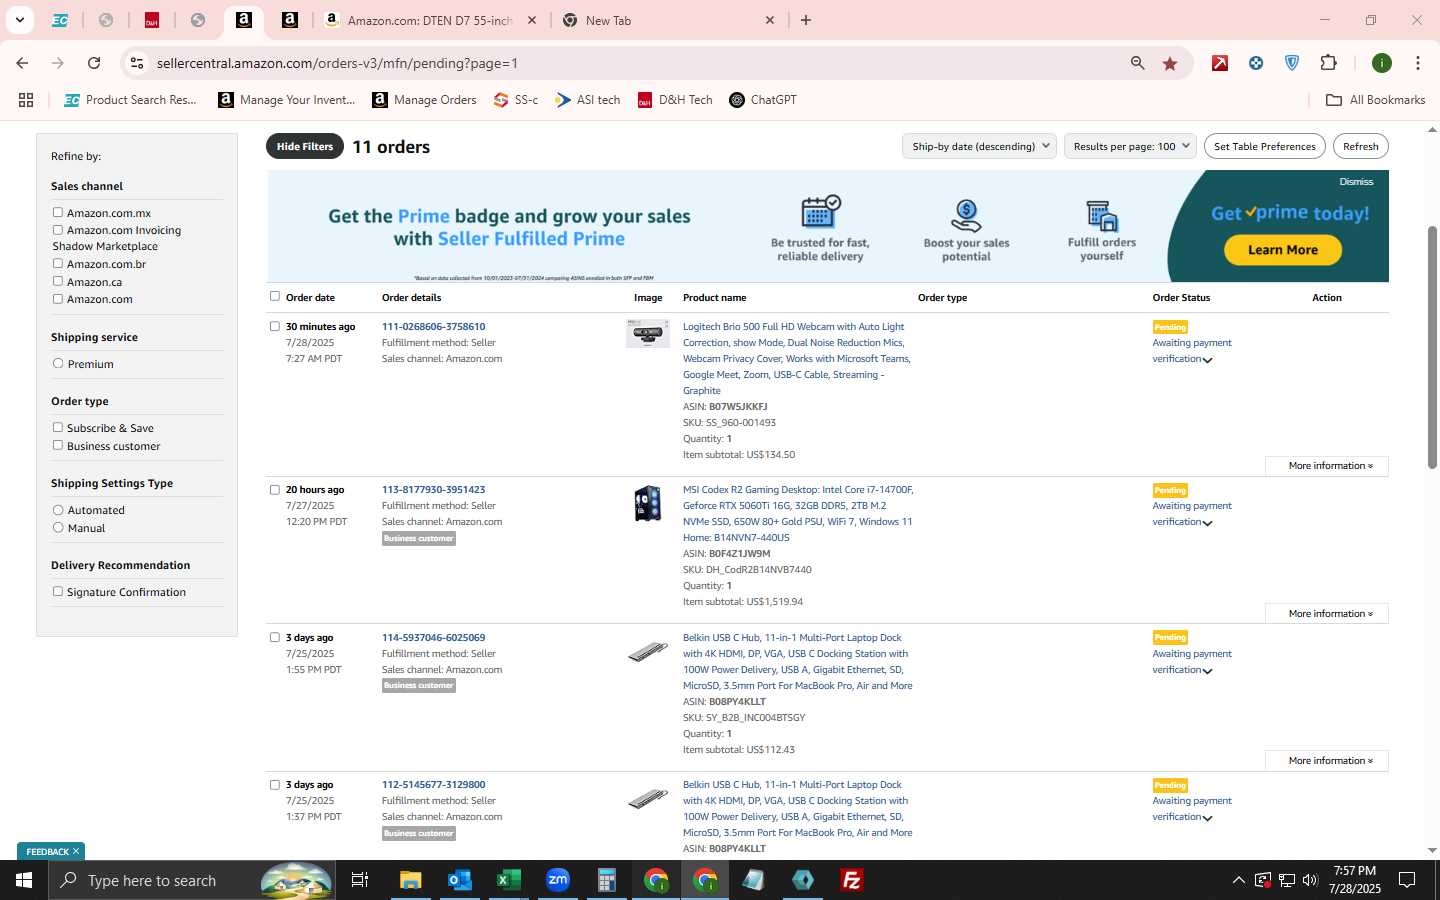1440x900 pixels.
Task: Check the Subscribe & Save filter
Action: (58, 427)
